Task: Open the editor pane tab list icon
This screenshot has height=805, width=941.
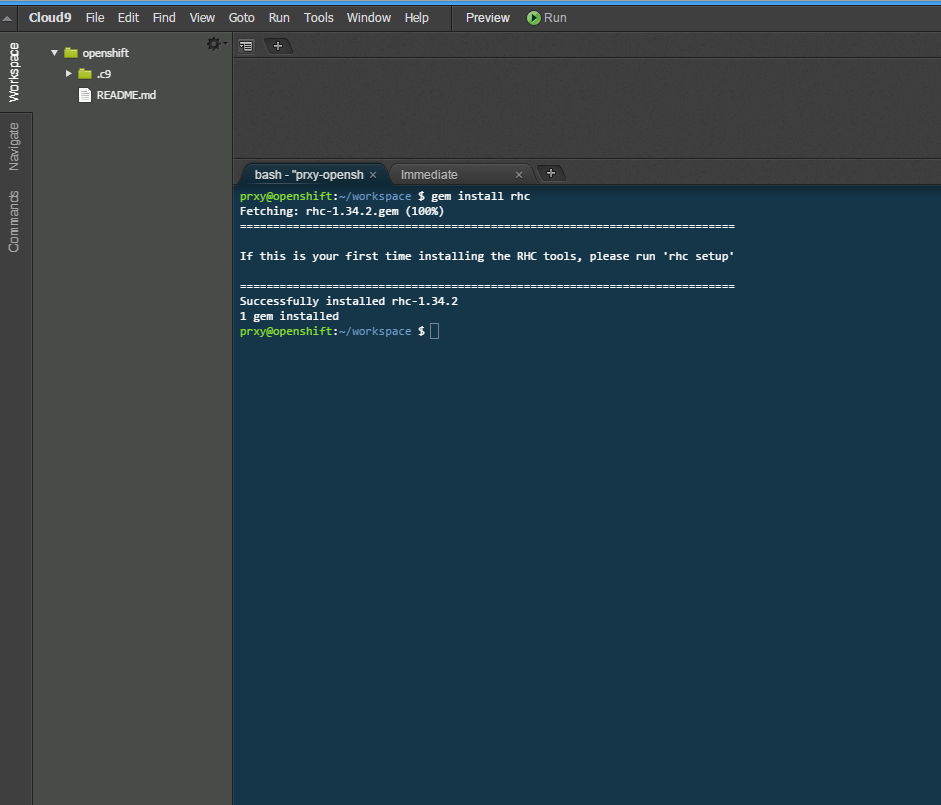Action: point(246,46)
